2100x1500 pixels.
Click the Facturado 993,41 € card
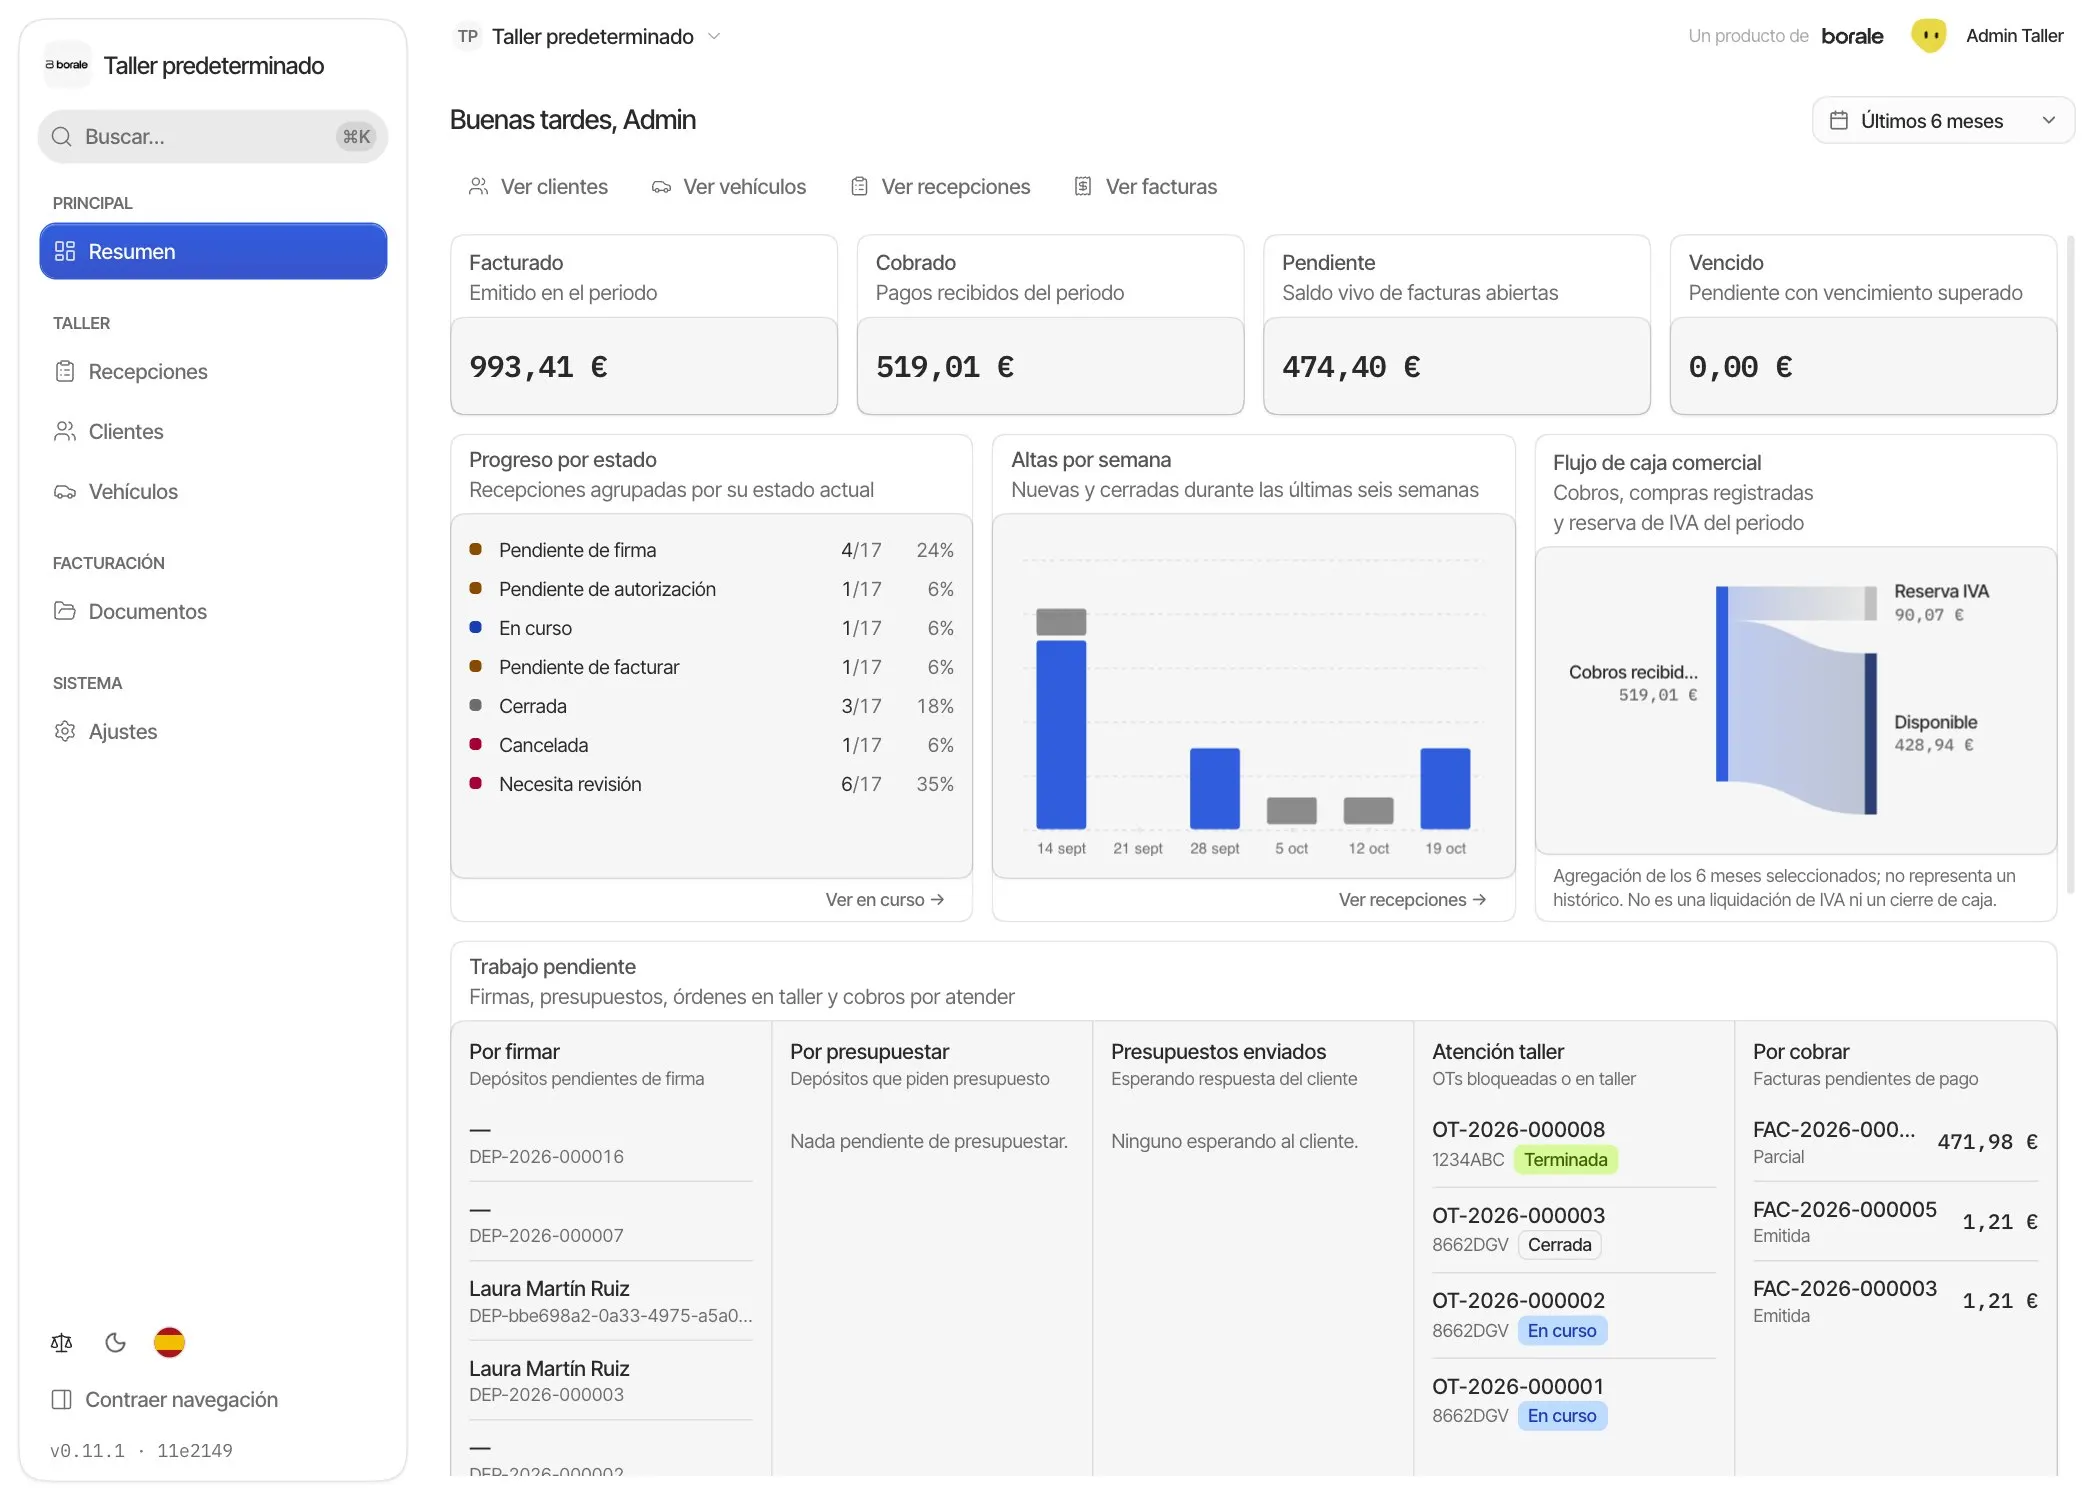tap(644, 325)
